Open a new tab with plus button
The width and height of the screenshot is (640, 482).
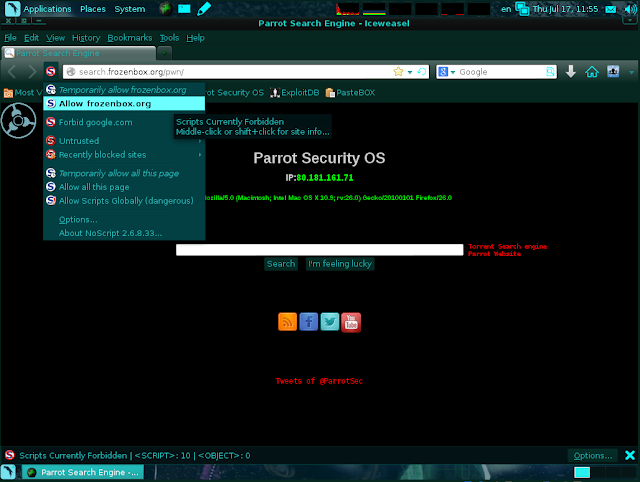164,53
